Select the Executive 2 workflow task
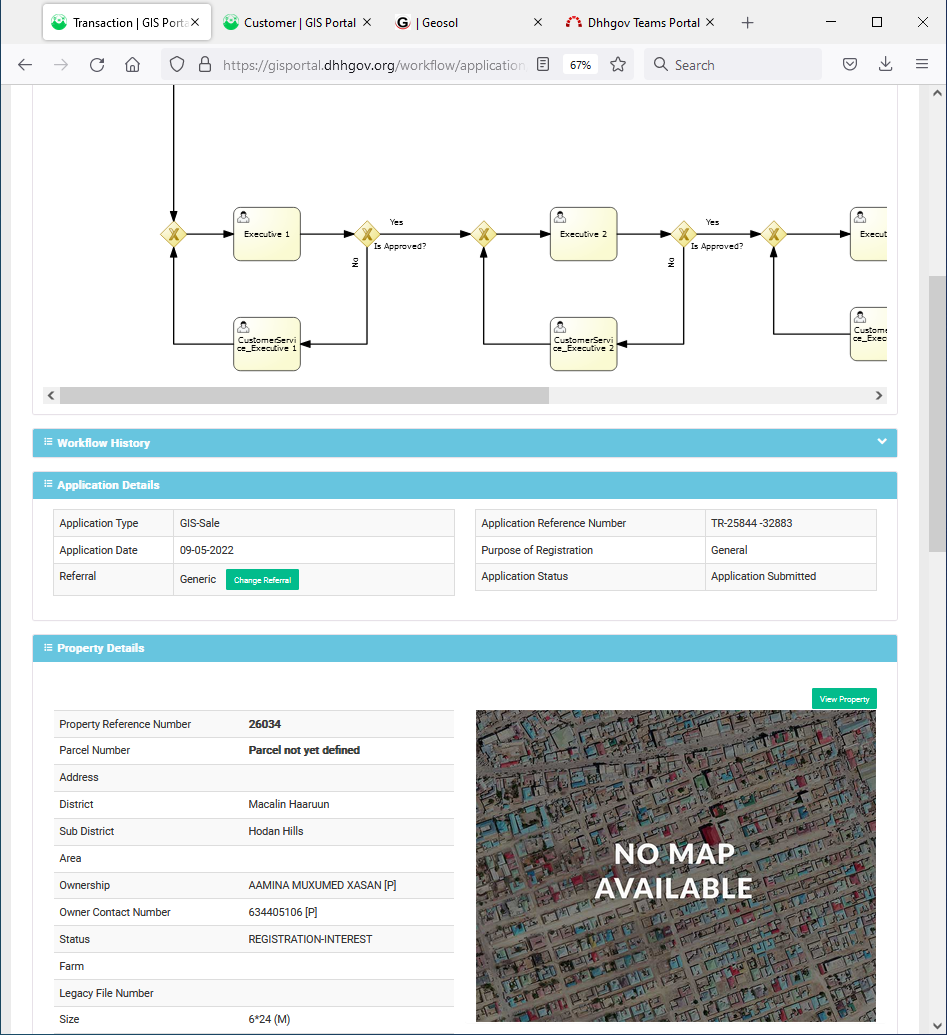Screen dimensions: 947x1035 point(583,234)
